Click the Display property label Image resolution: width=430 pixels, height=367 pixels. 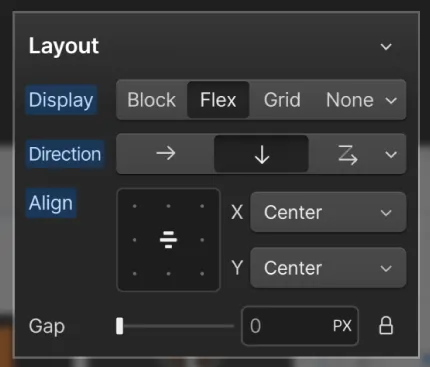click(61, 100)
